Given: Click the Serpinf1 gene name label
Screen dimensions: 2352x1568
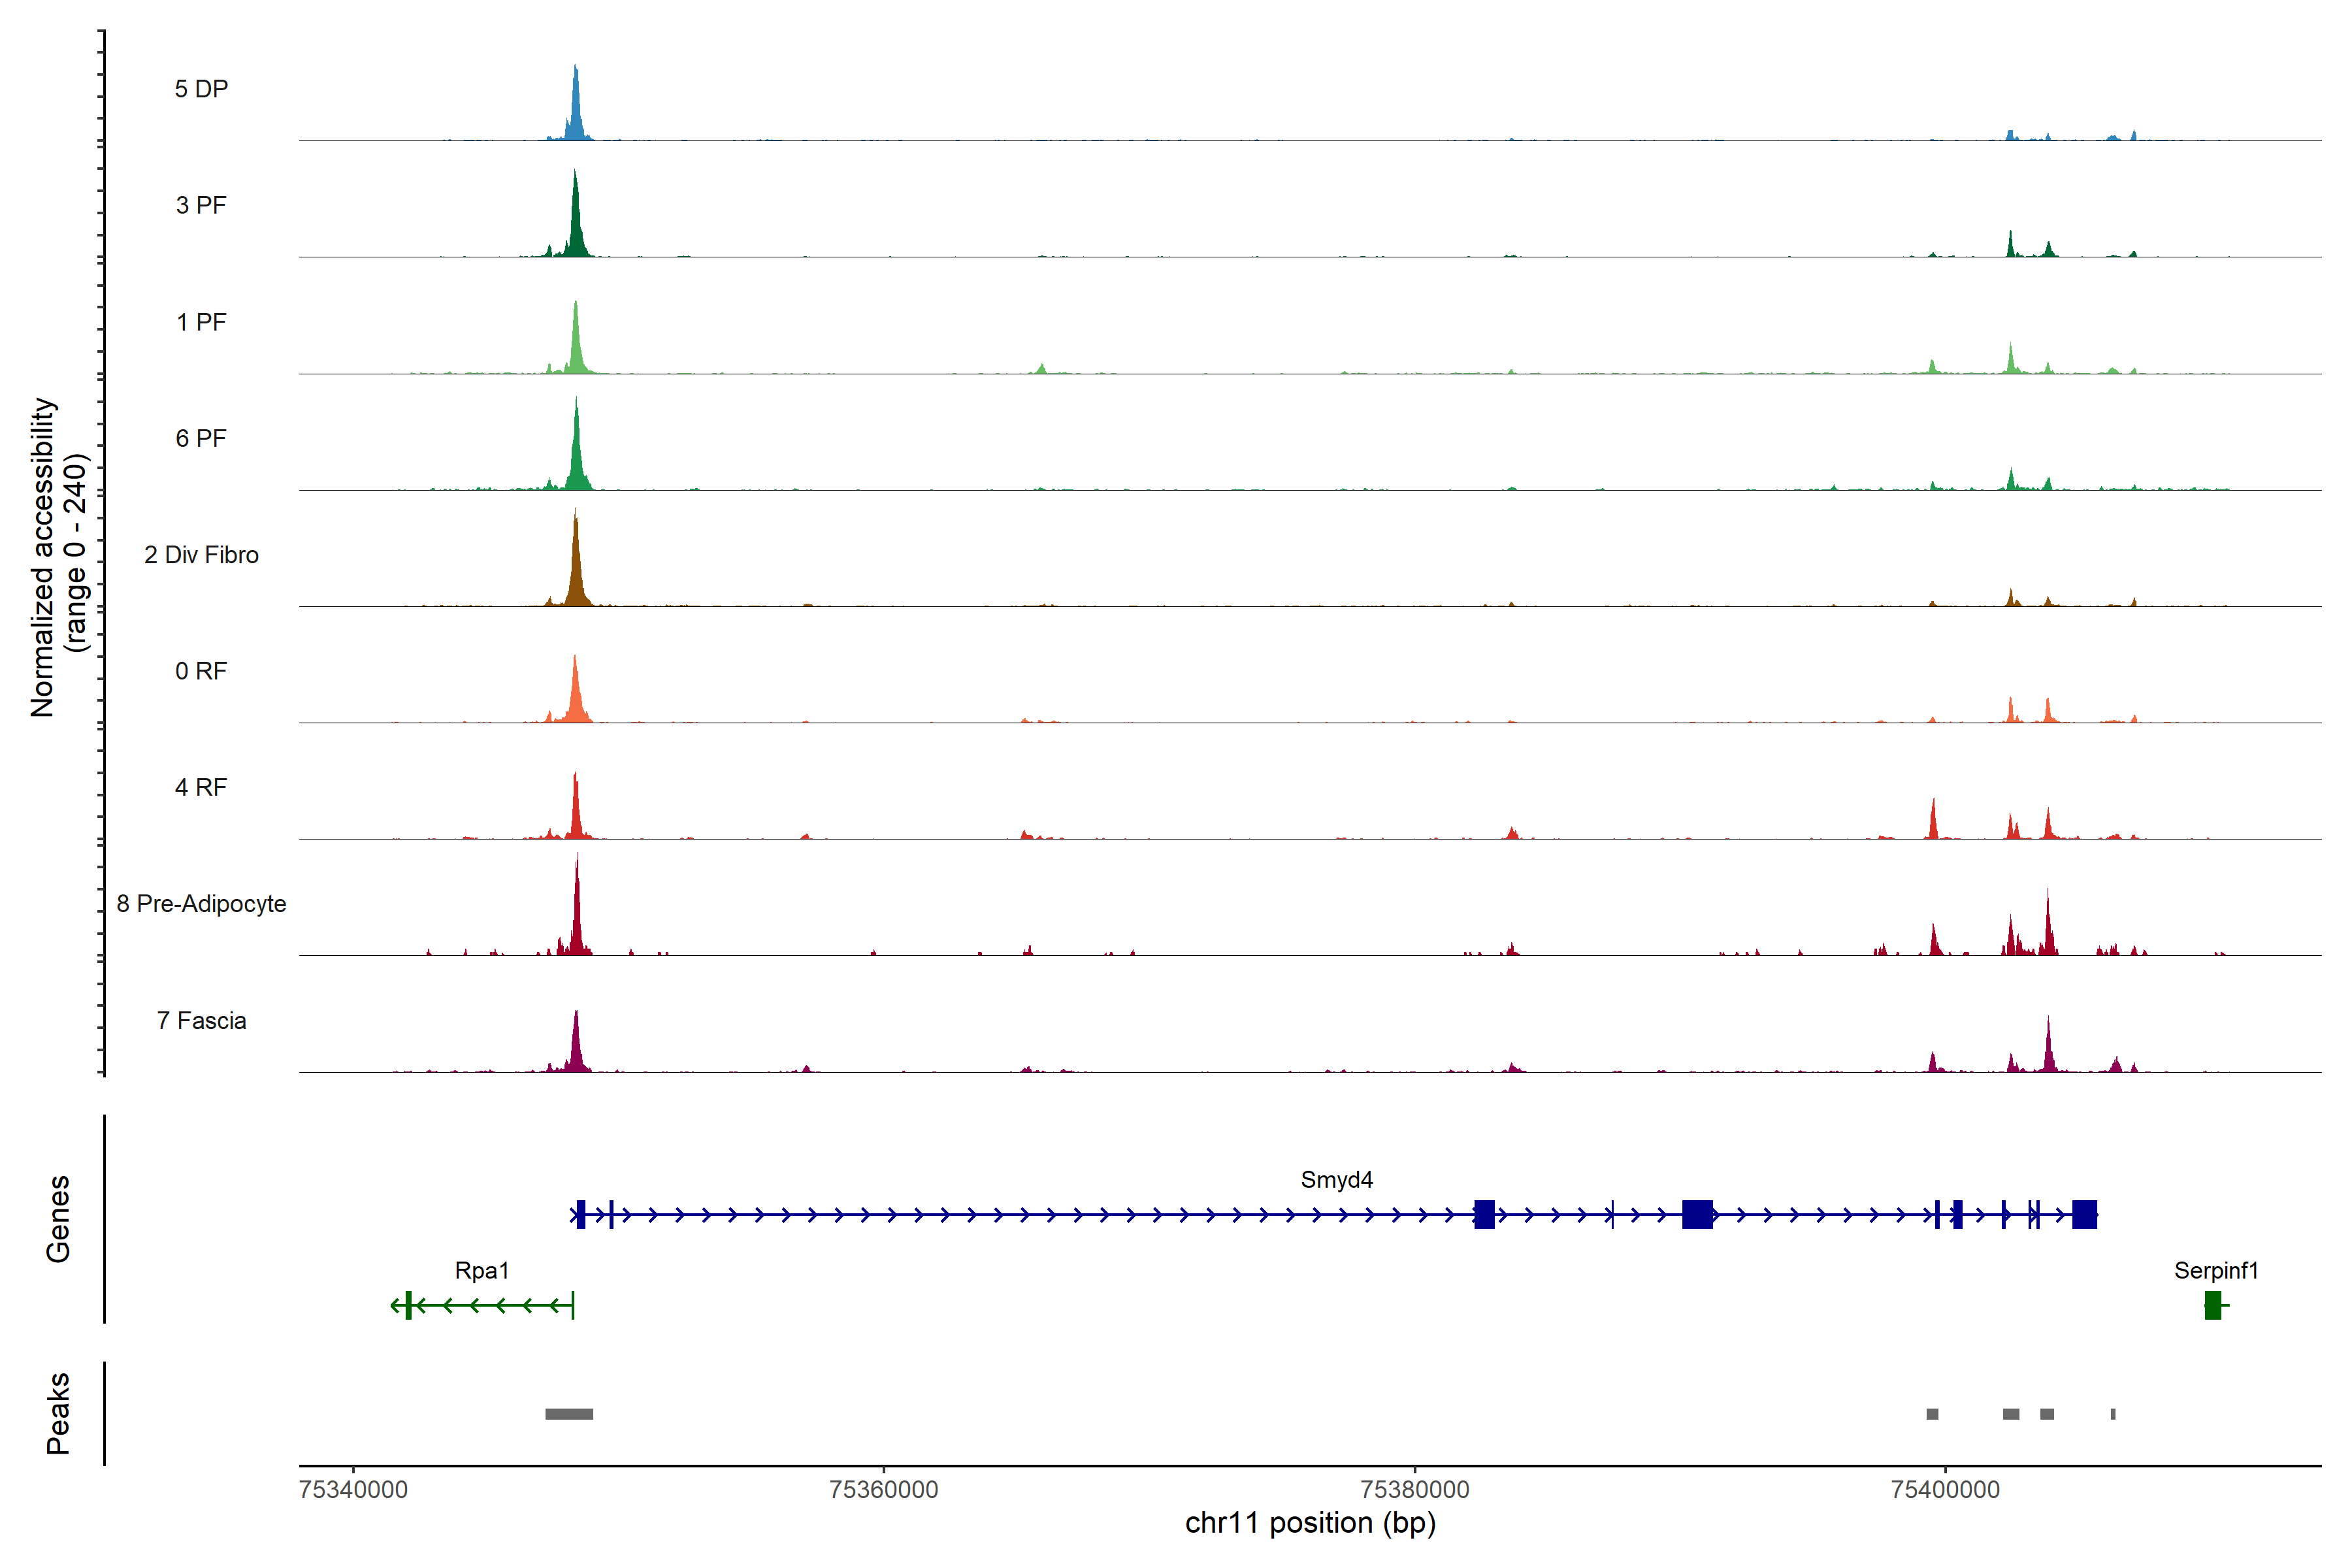Looking at the screenshot, I should click(x=2216, y=1270).
